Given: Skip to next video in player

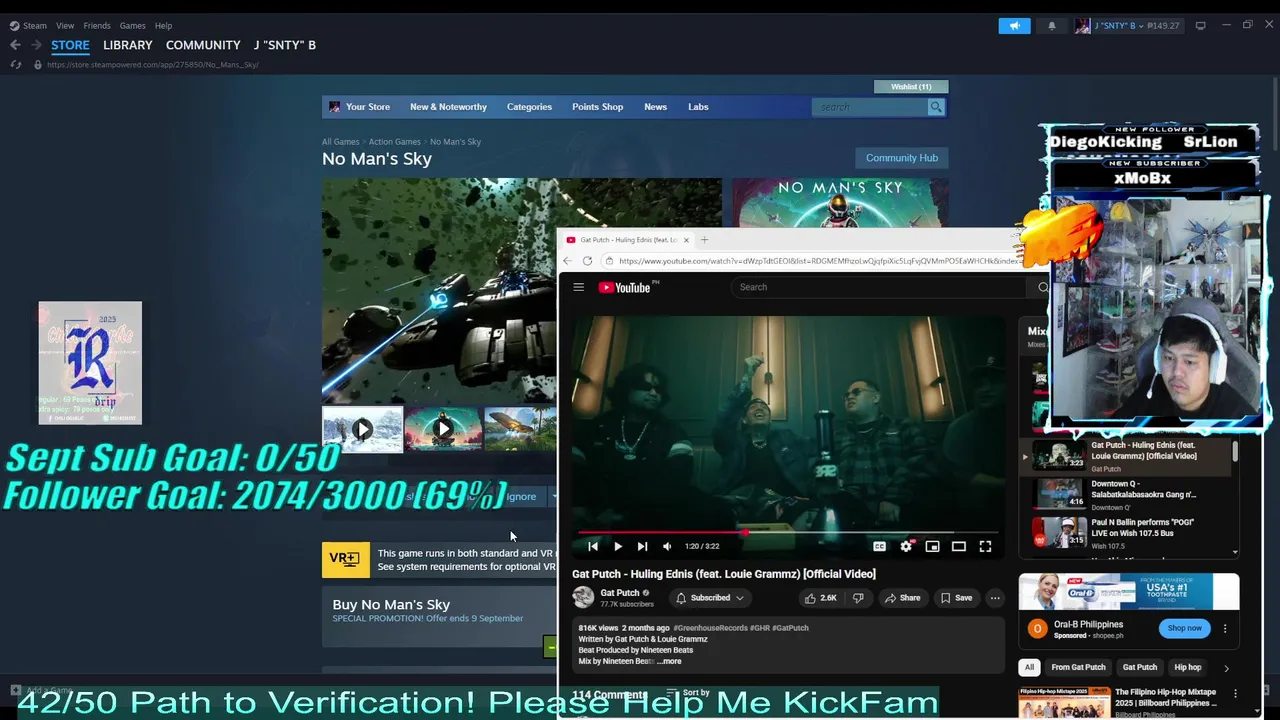Looking at the screenshot, I should 642,546.
